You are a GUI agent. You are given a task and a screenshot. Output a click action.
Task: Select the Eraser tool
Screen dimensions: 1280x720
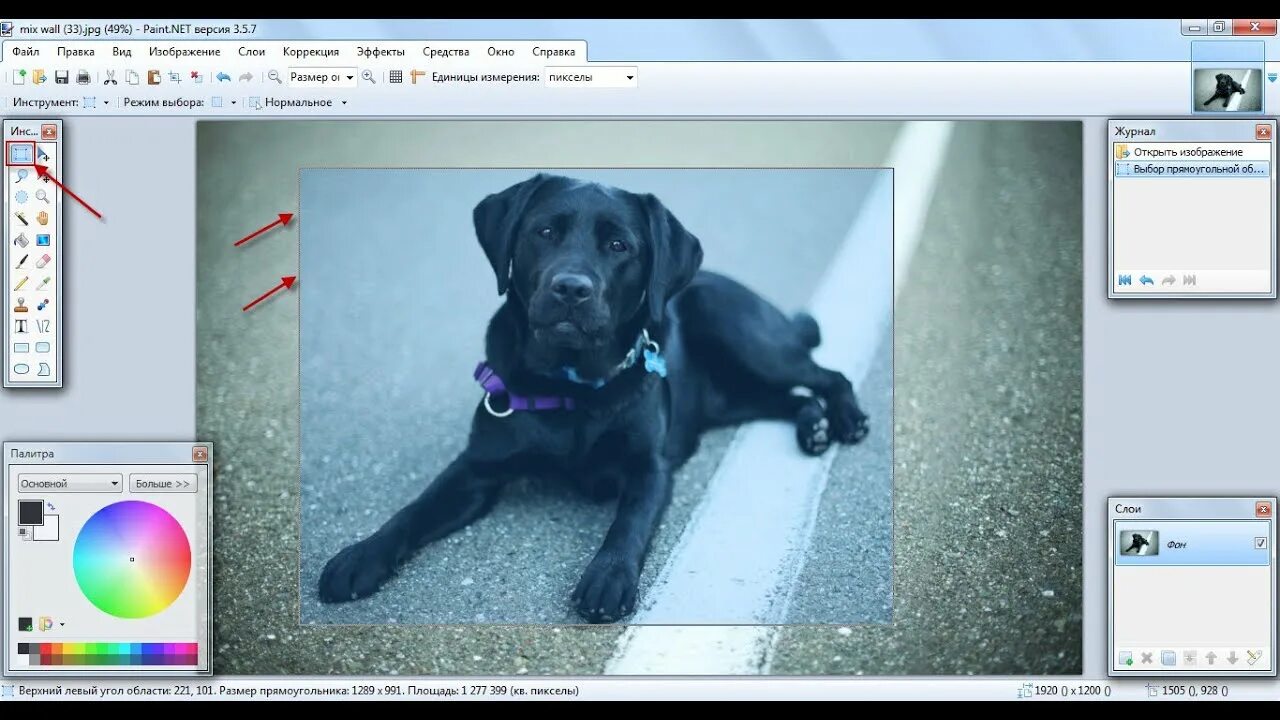[43, 262]
